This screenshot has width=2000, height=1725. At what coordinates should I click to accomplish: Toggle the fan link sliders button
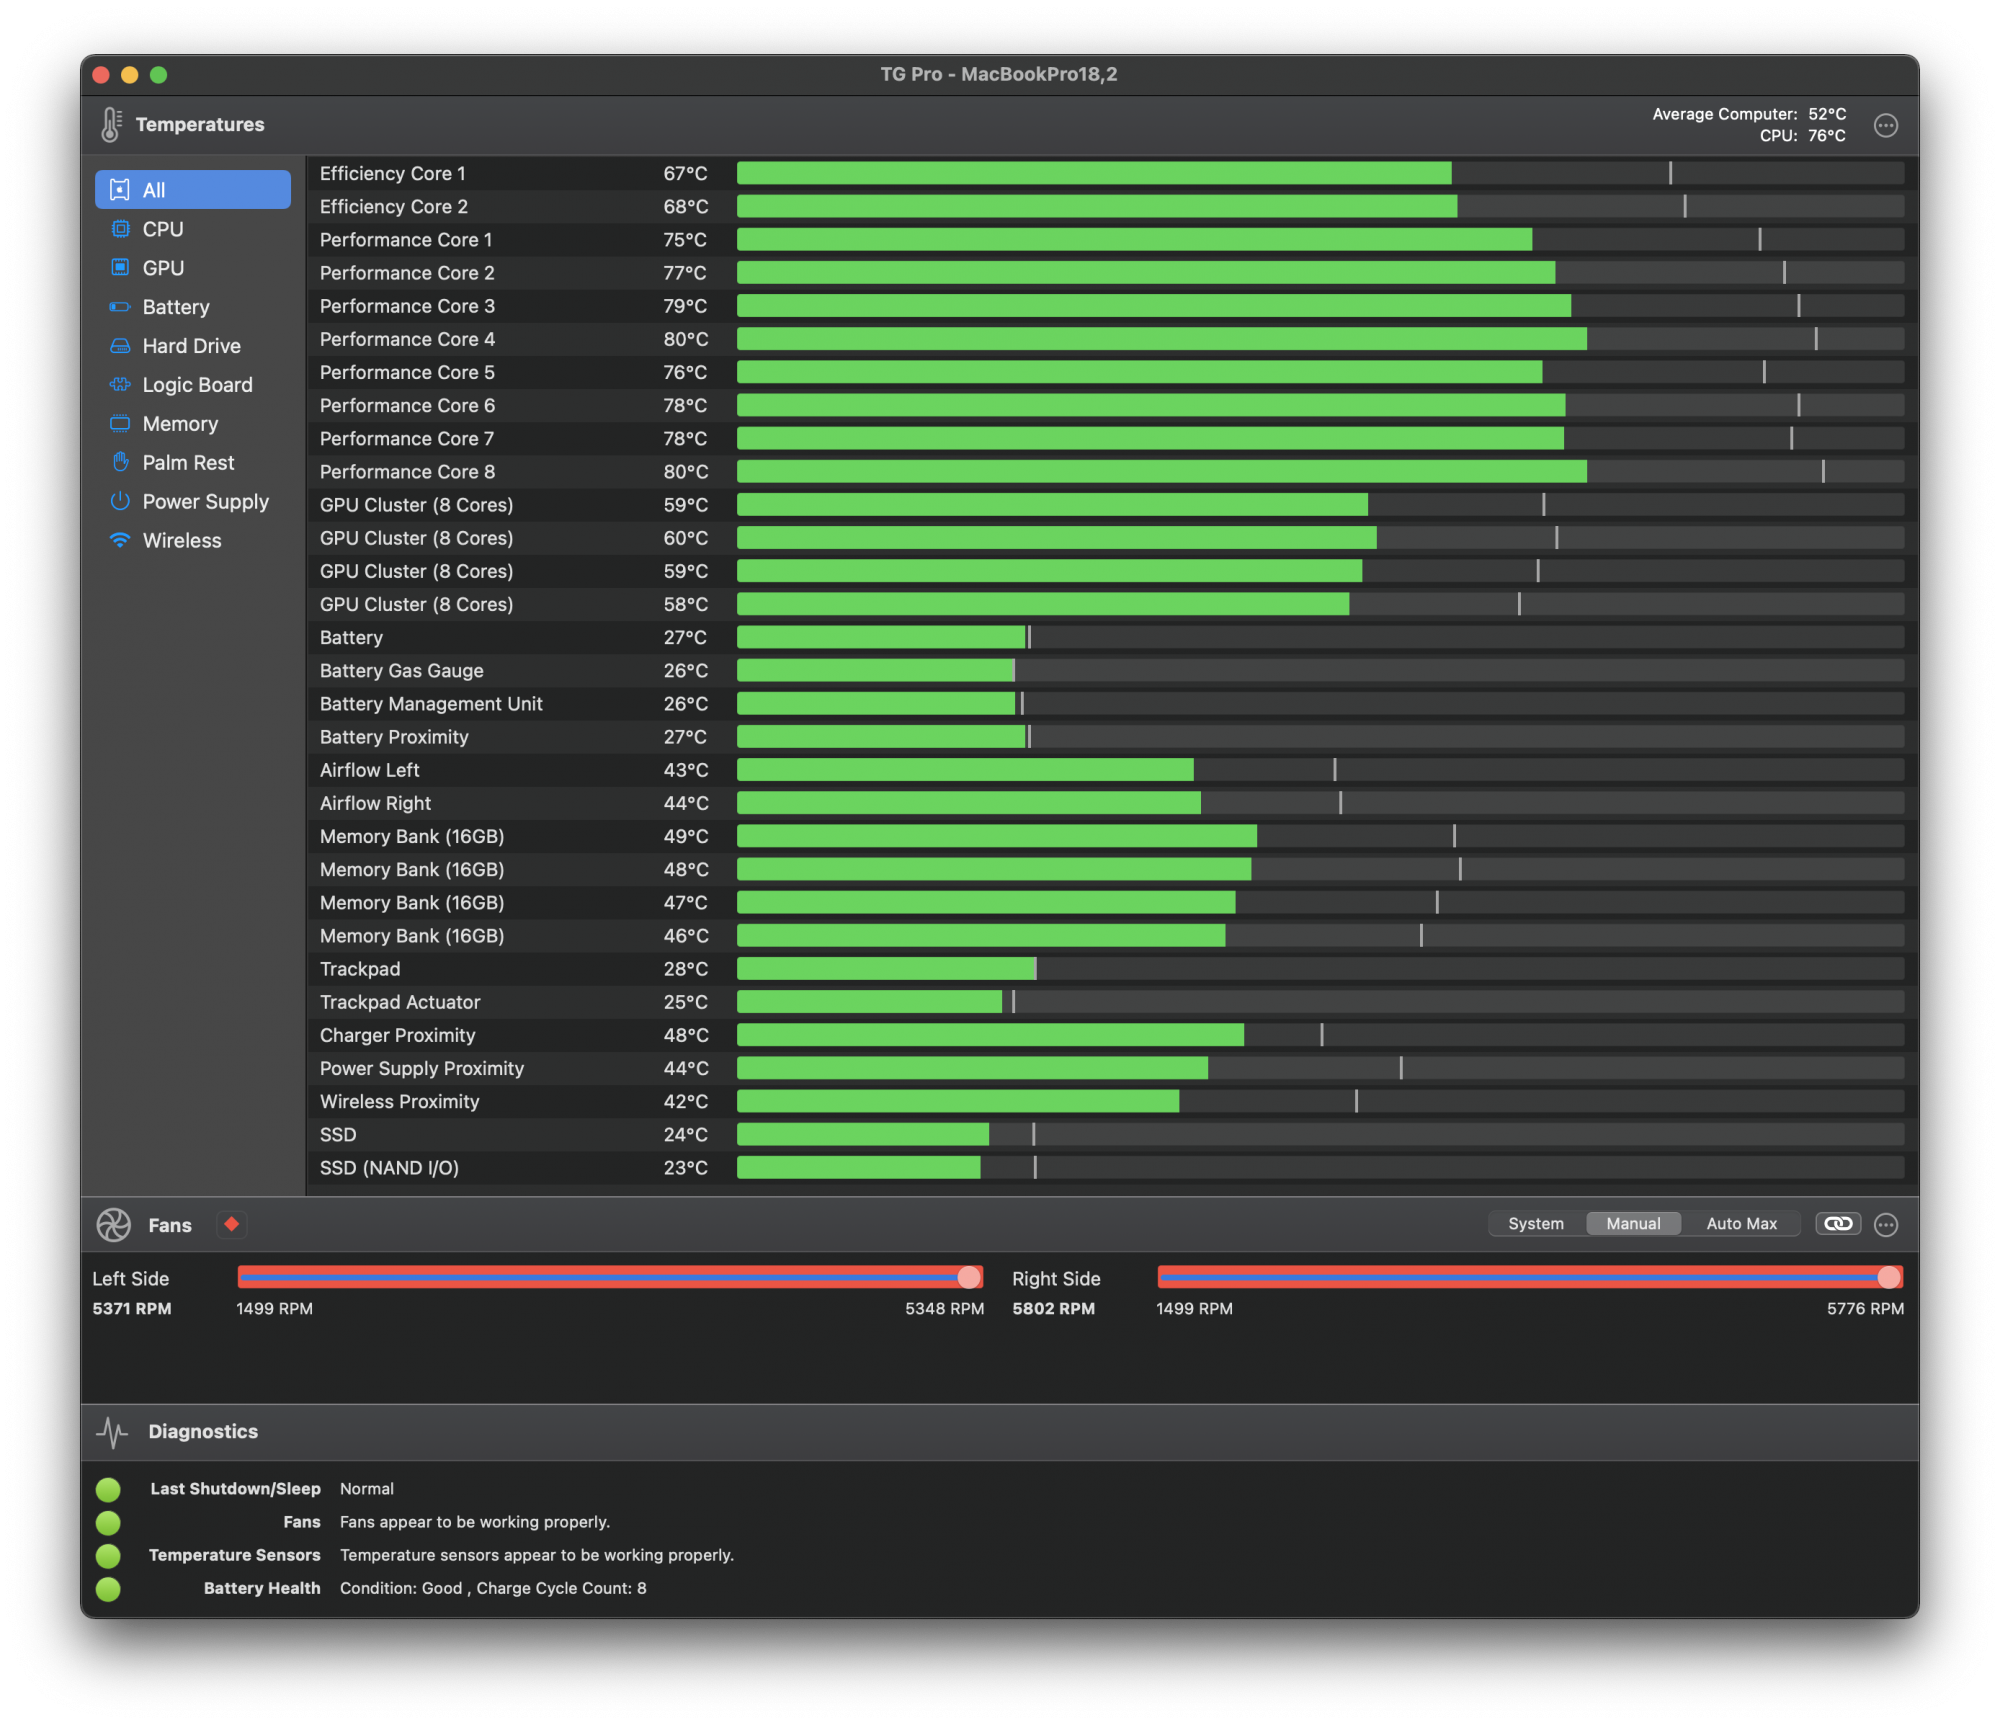click(x=1837, y=1224)
